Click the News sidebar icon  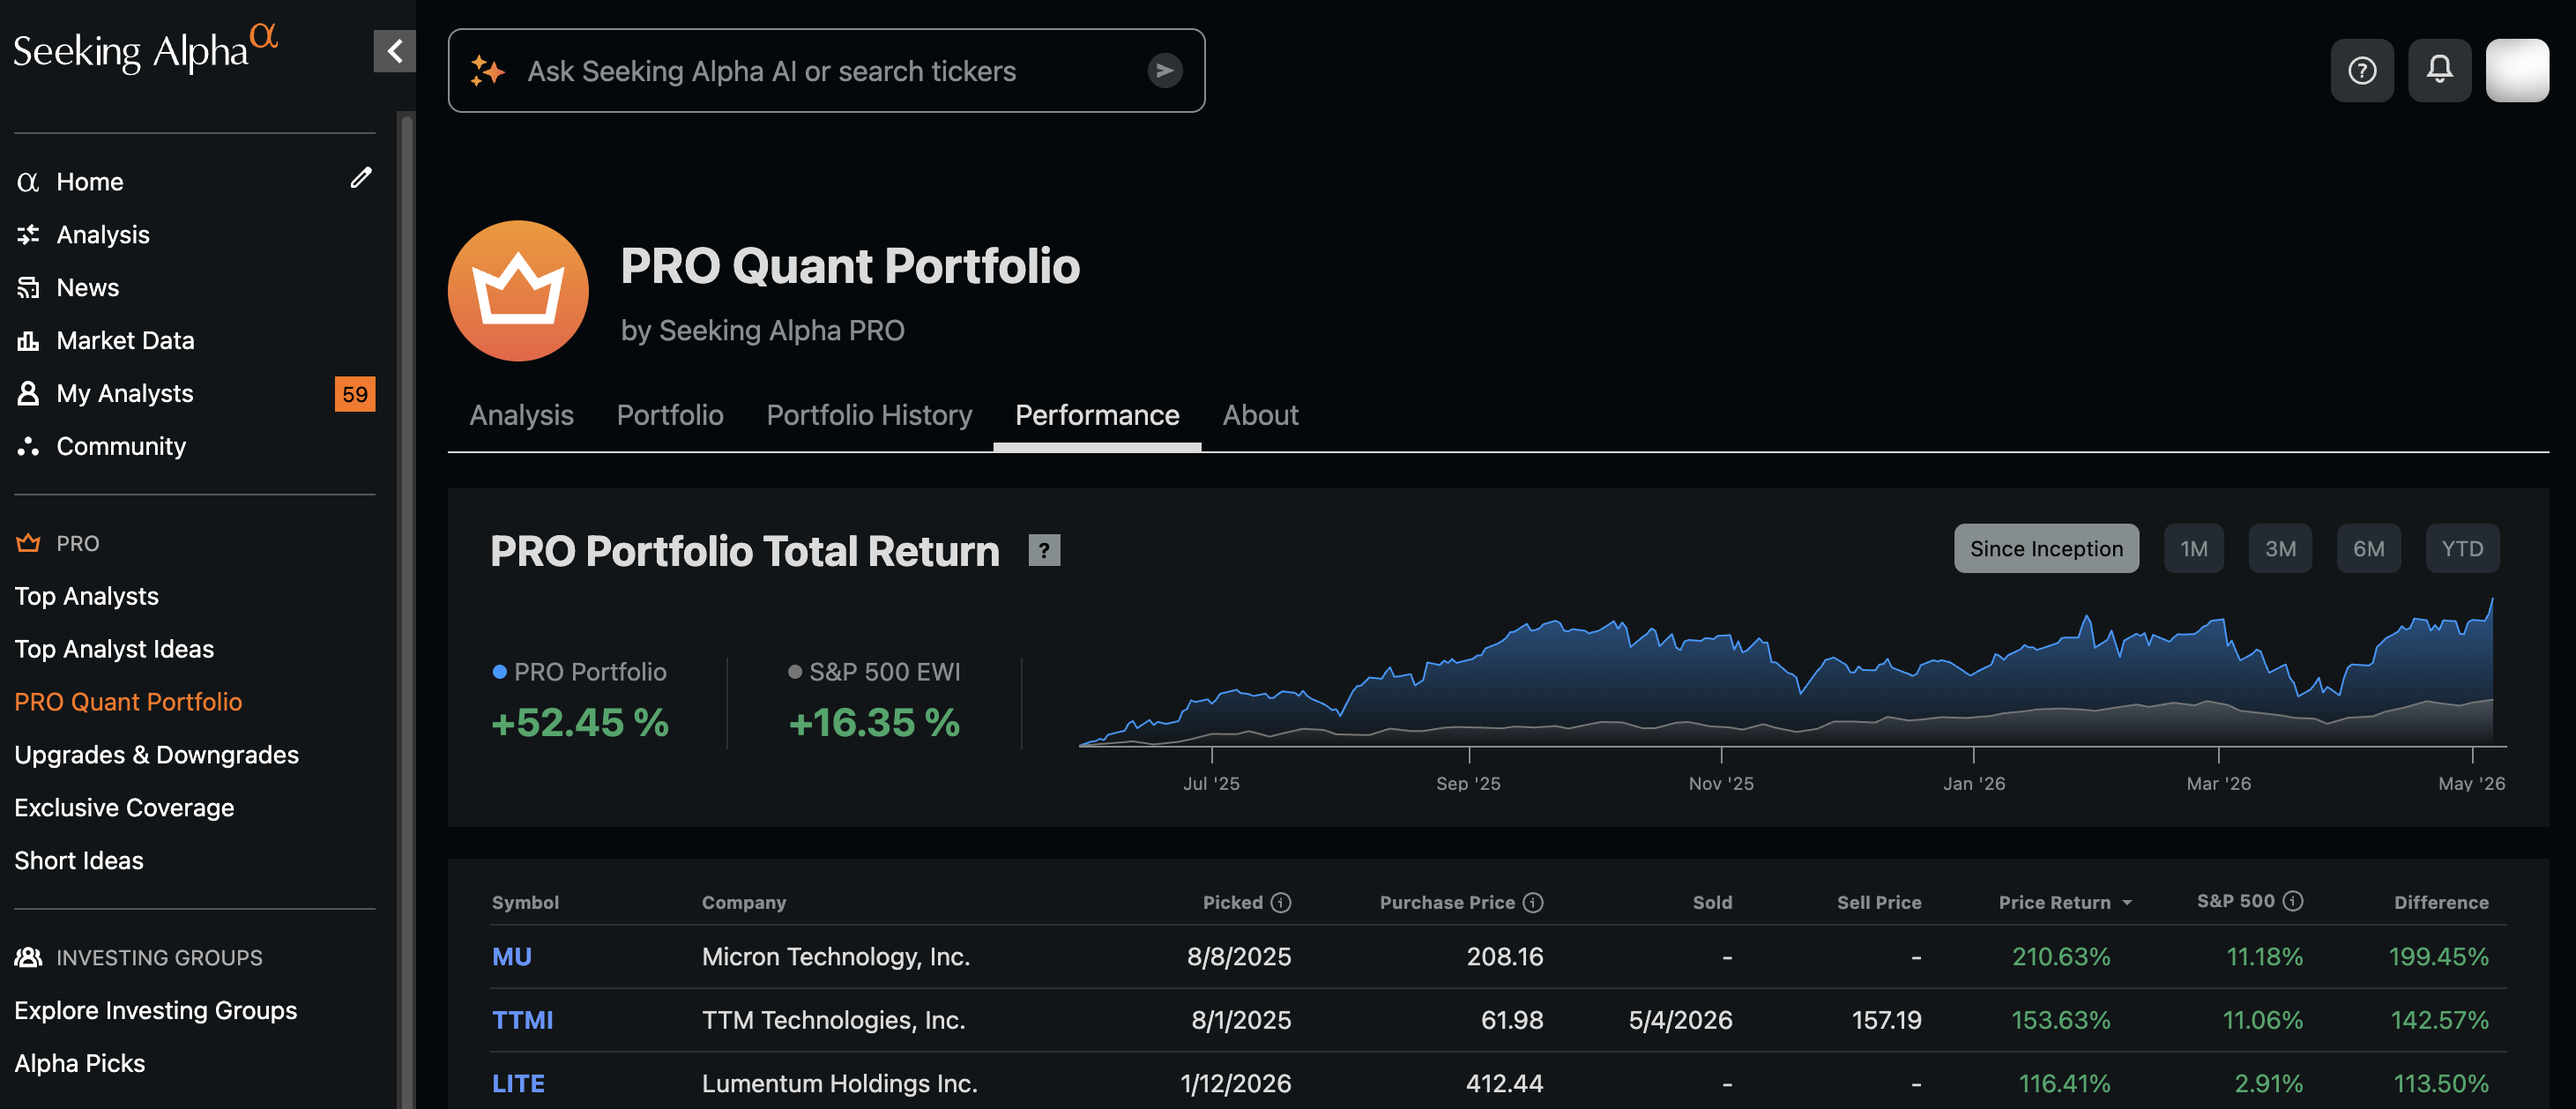pos(28,287)
